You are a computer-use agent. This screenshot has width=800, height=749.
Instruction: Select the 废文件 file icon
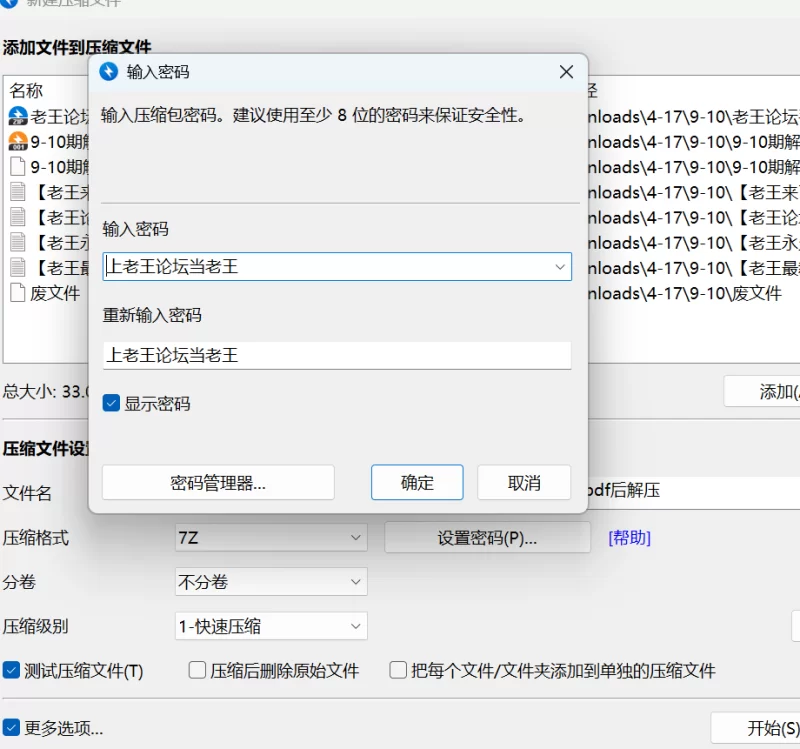point(18,292)
